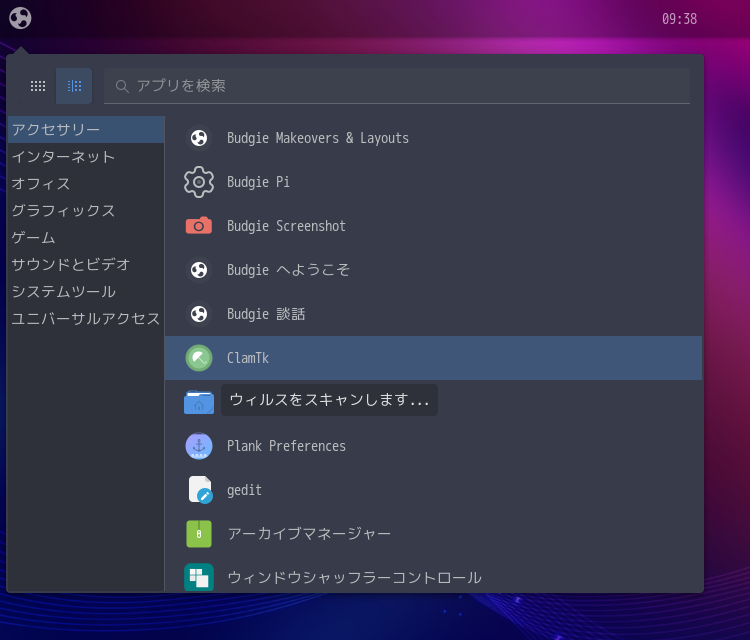Select the インターネット category
This screenshot has height=640, width=750.
pyautogui.click(x=86, y=156)
